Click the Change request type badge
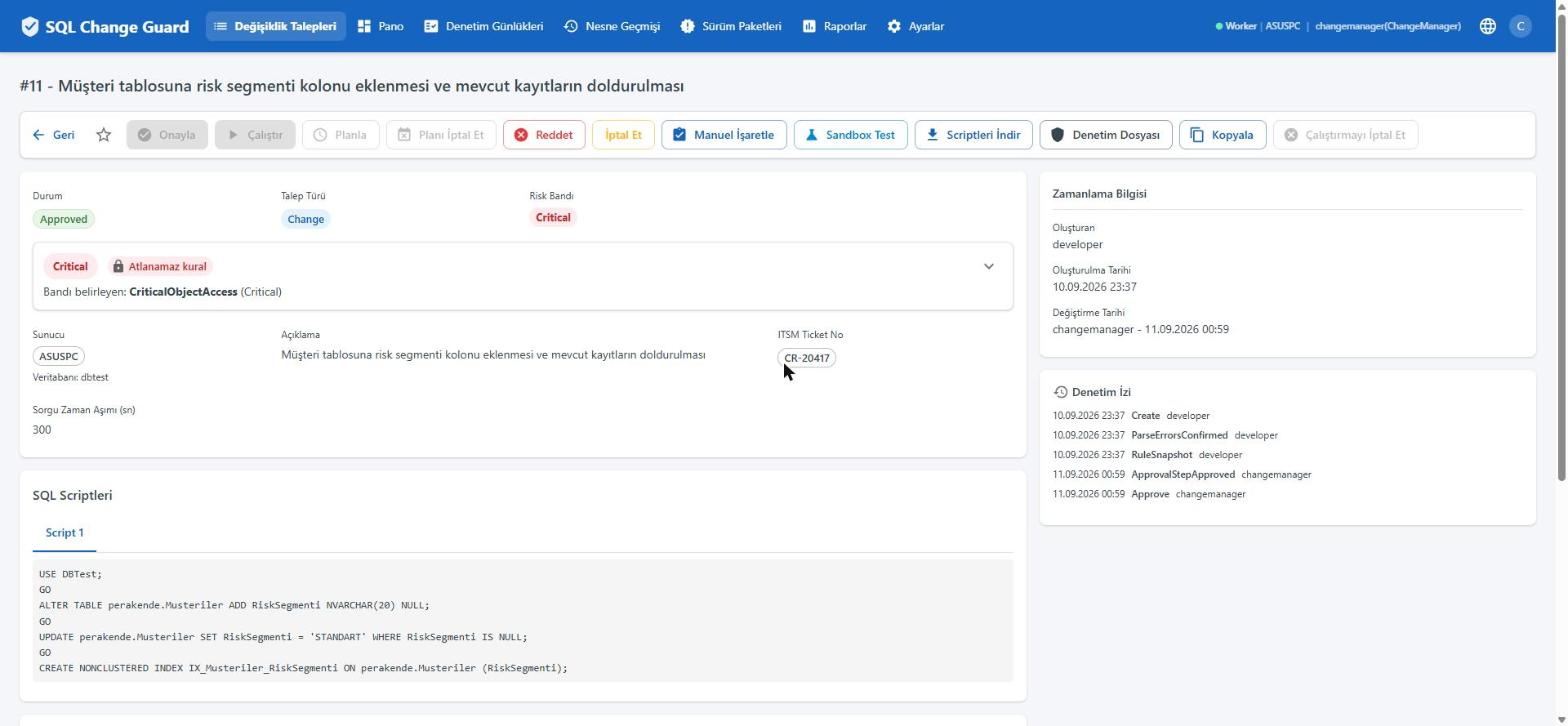The width and height of the screenshot is (1568, 726). [306, 219]
